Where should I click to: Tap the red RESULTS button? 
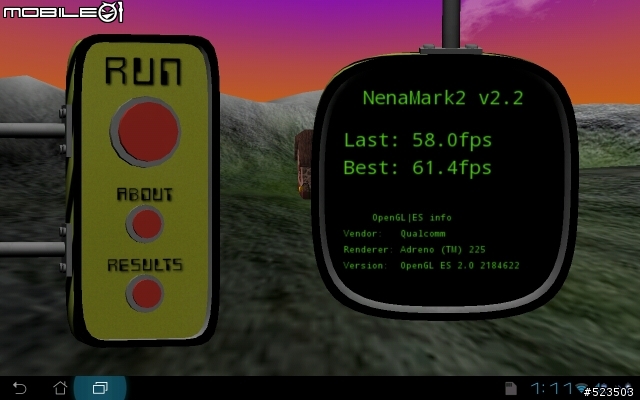click(145, 293)
